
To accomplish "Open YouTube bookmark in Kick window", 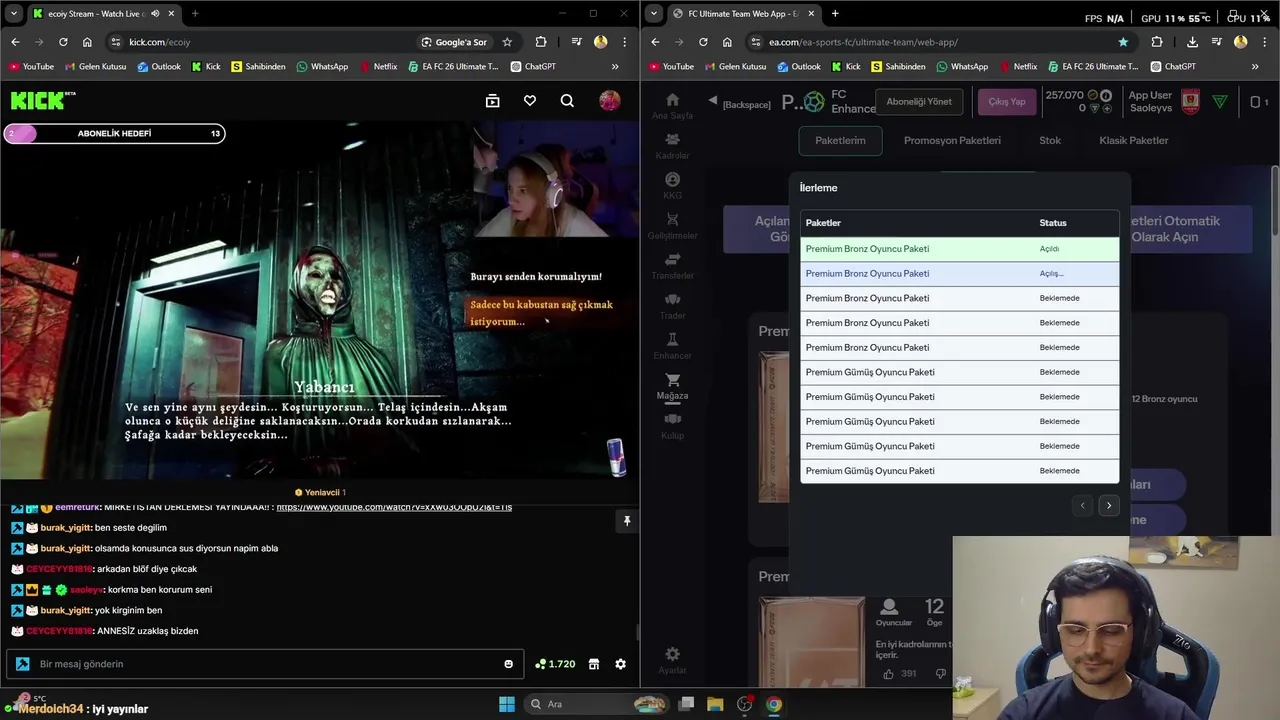I will 31,67.
